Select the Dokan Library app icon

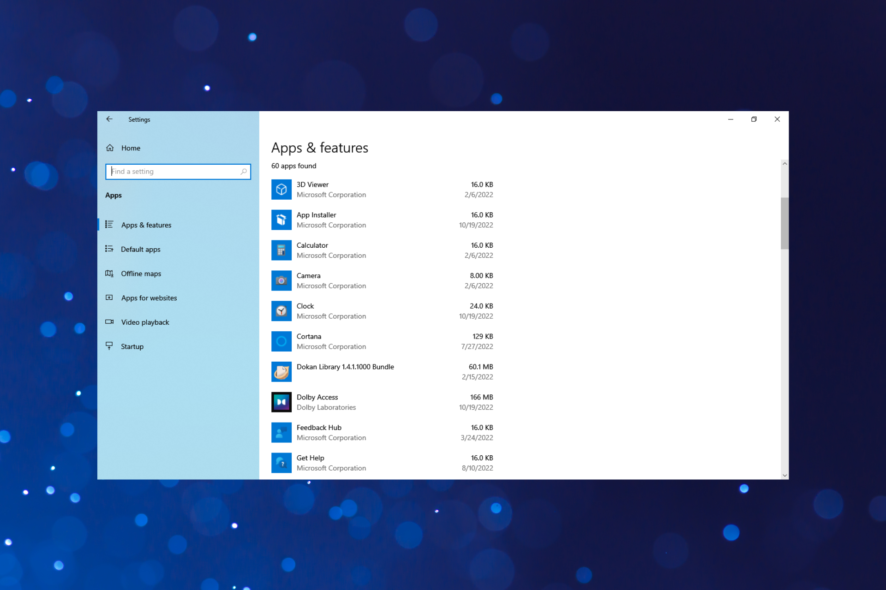[x=281, y=372]
